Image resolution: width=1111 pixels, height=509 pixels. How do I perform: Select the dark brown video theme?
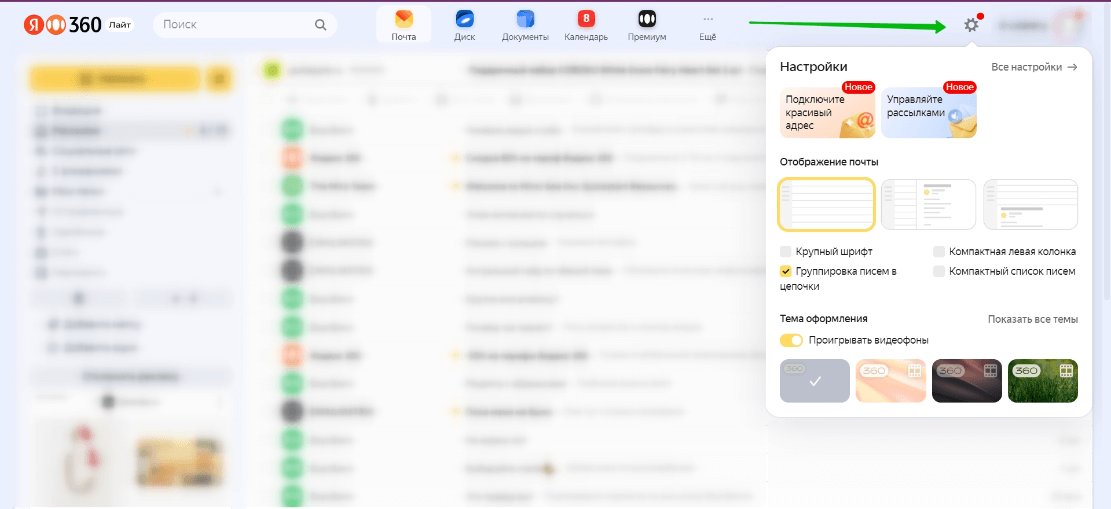coord(966,381)
